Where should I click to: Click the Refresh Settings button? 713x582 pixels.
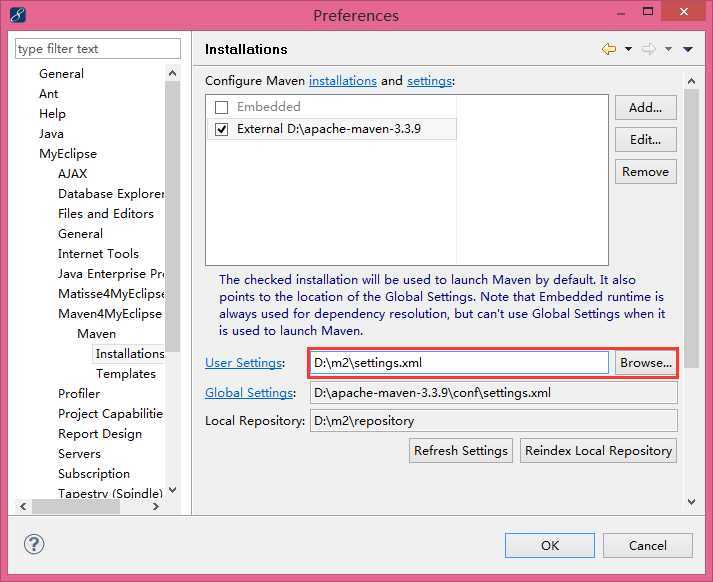click(x=461, y=451)
